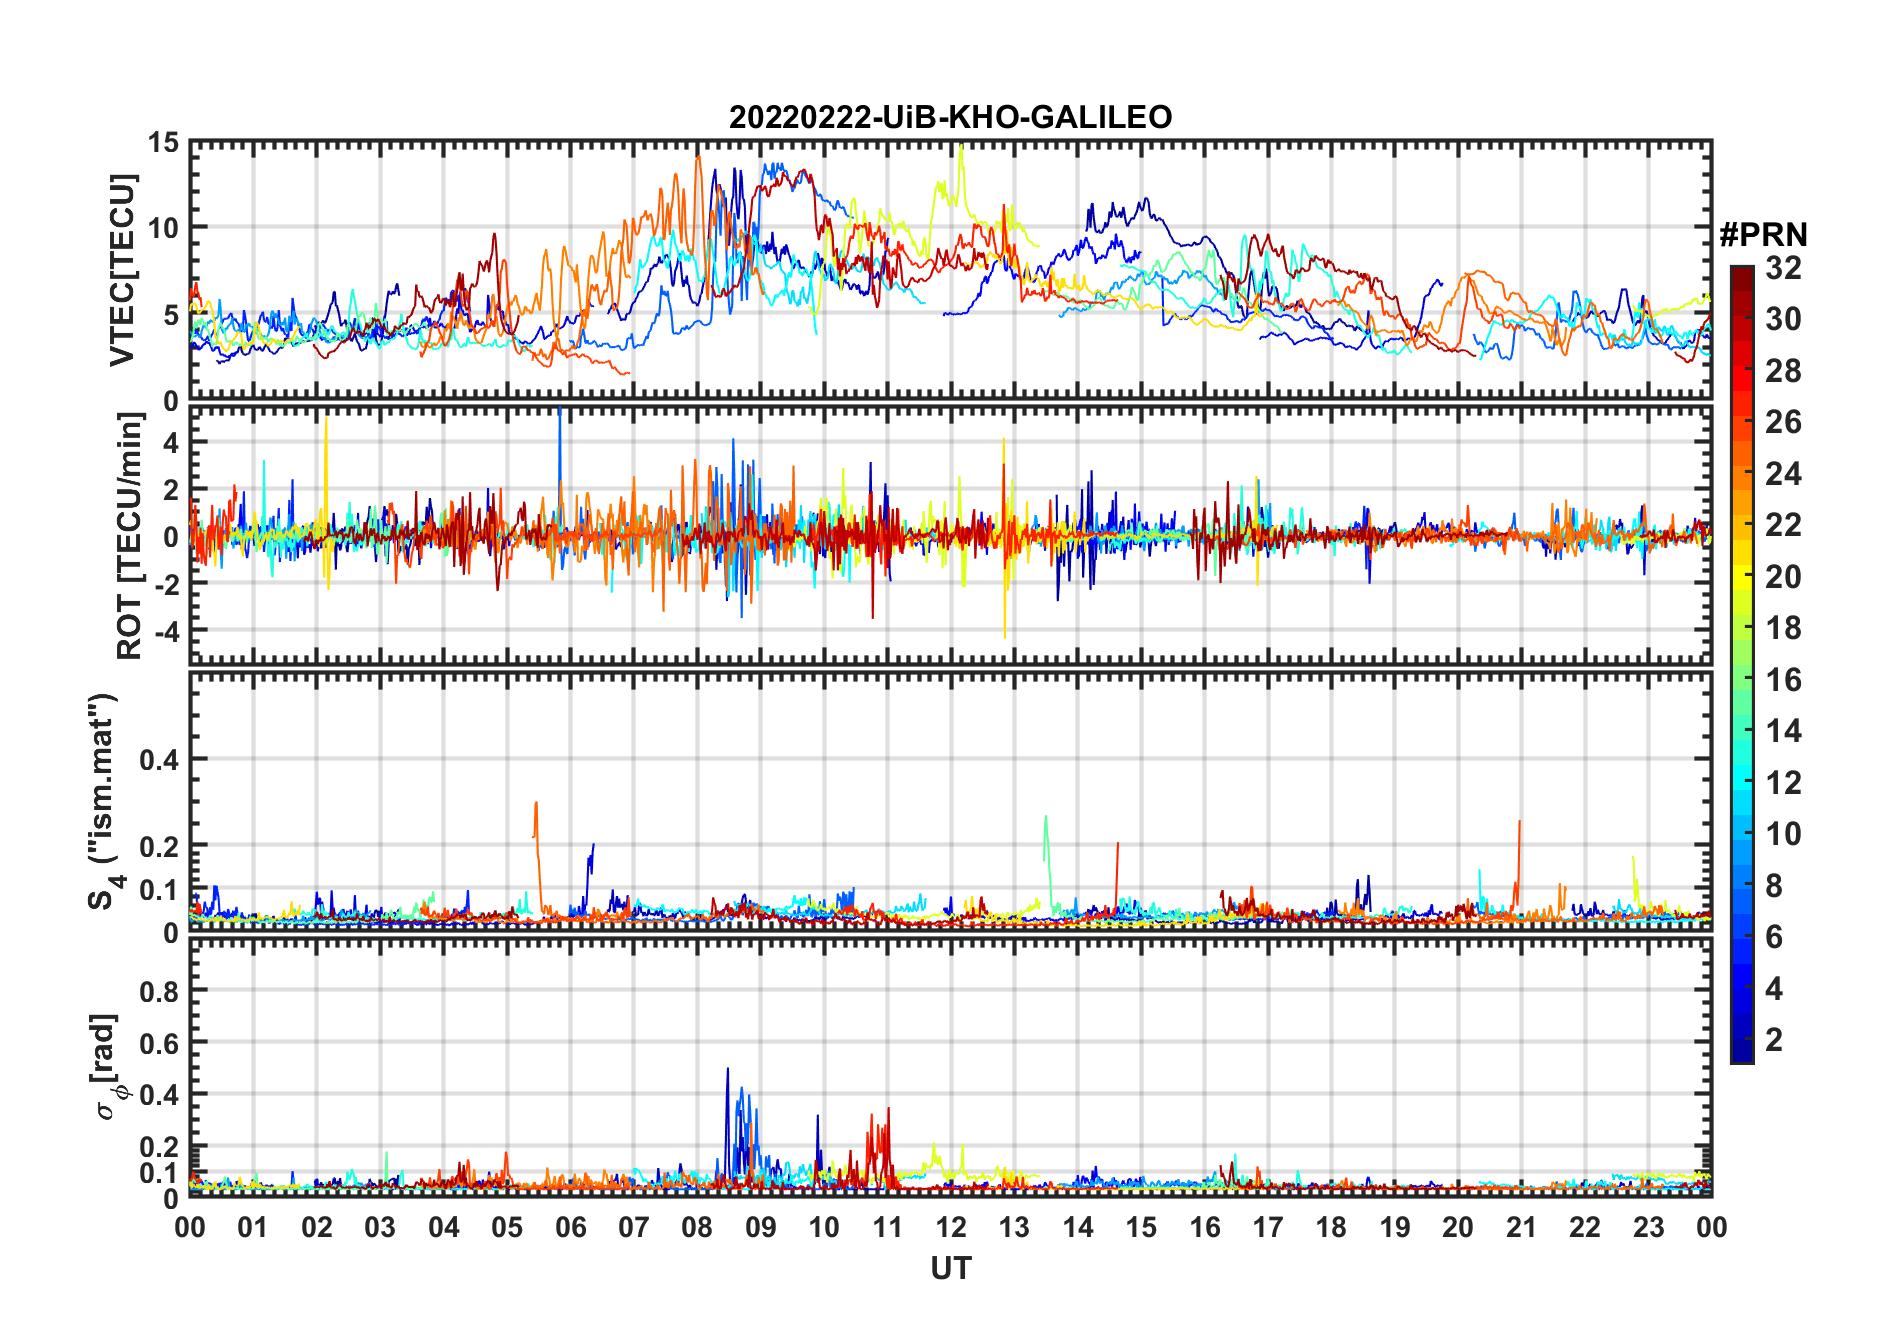Click colorbar tick label 2

pos(1774,1040)
